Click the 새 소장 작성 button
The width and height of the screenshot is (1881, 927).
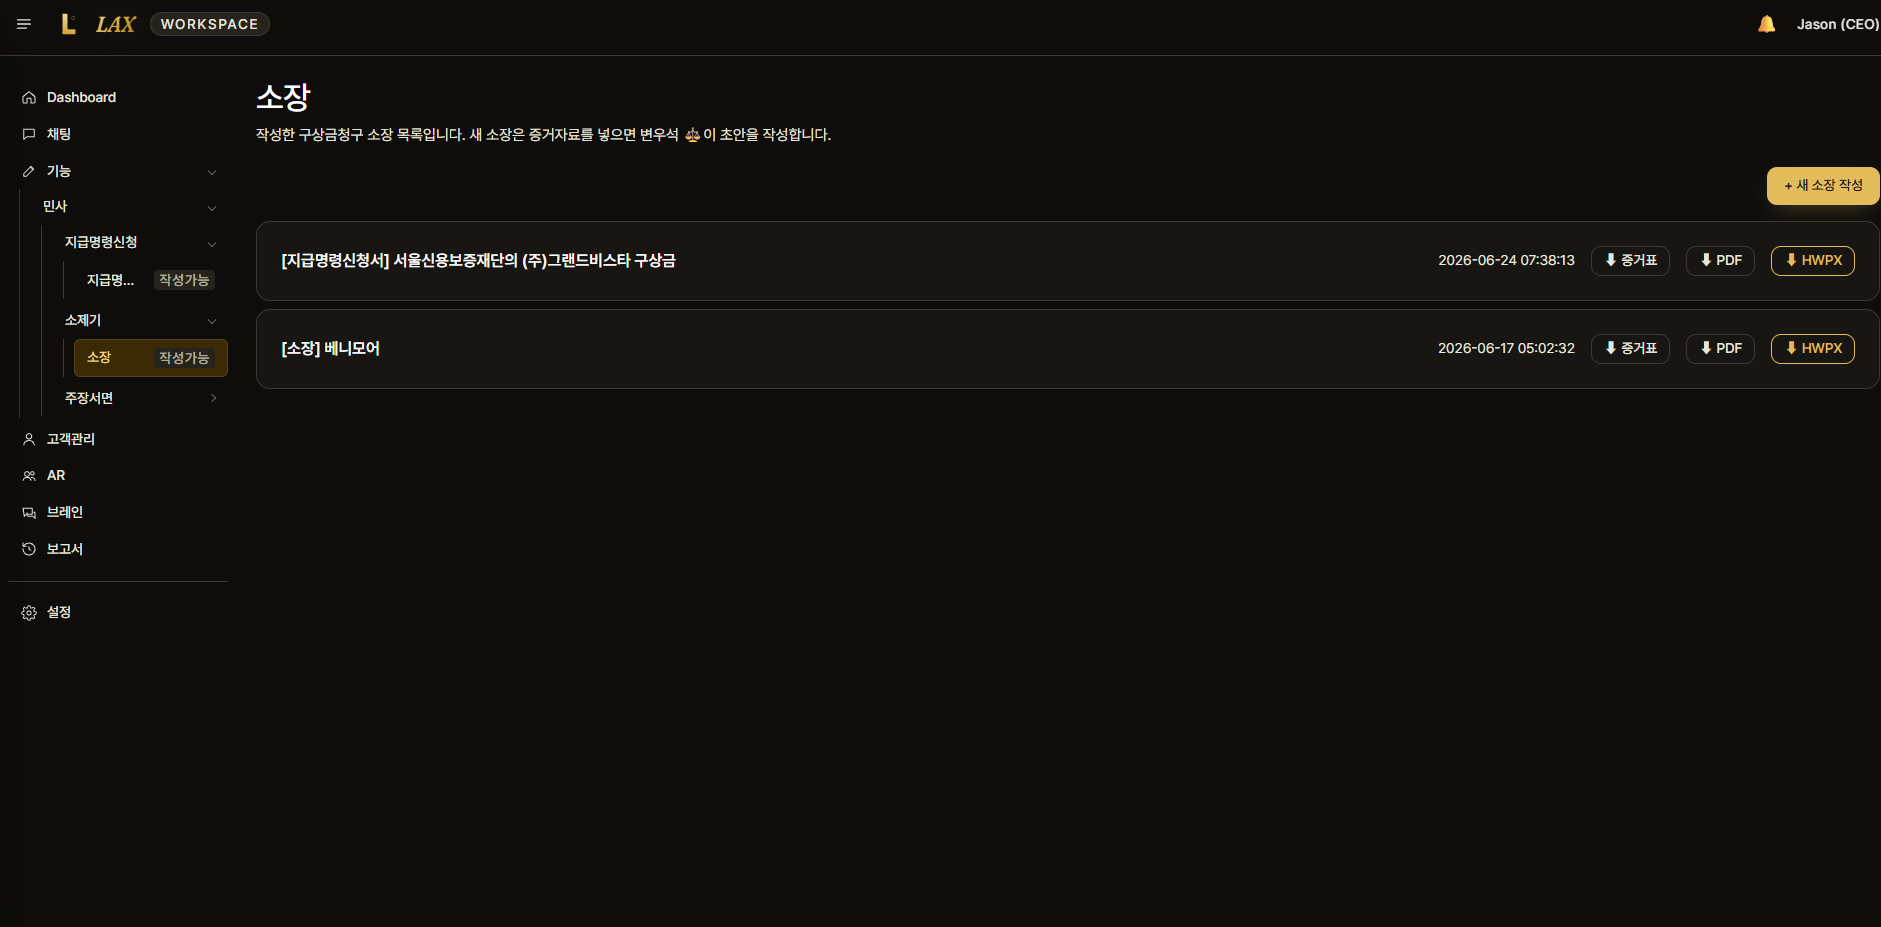pos(1823,186)
